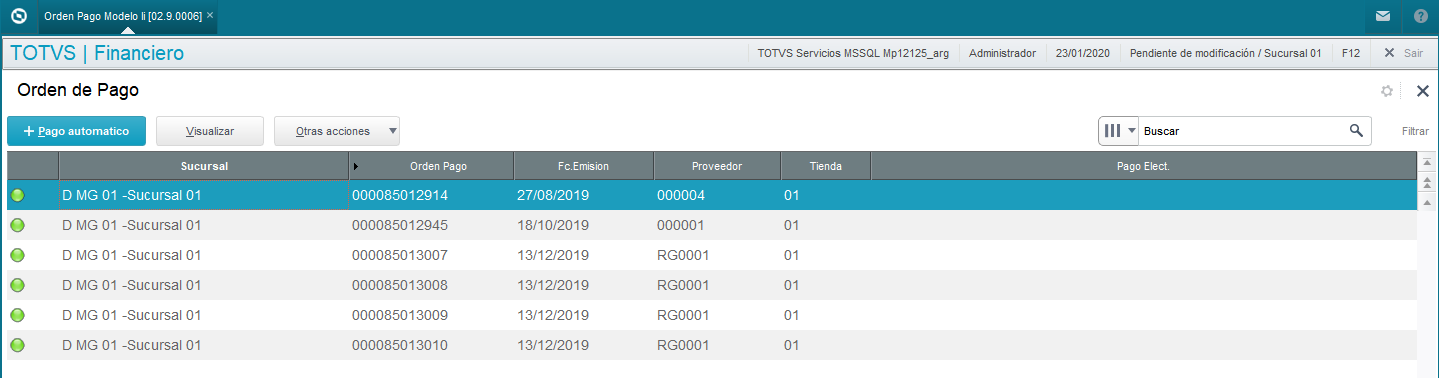Sort by the Tienda column header
The width and height of the screenshot is (1439, 378).
tap(825, 166)
